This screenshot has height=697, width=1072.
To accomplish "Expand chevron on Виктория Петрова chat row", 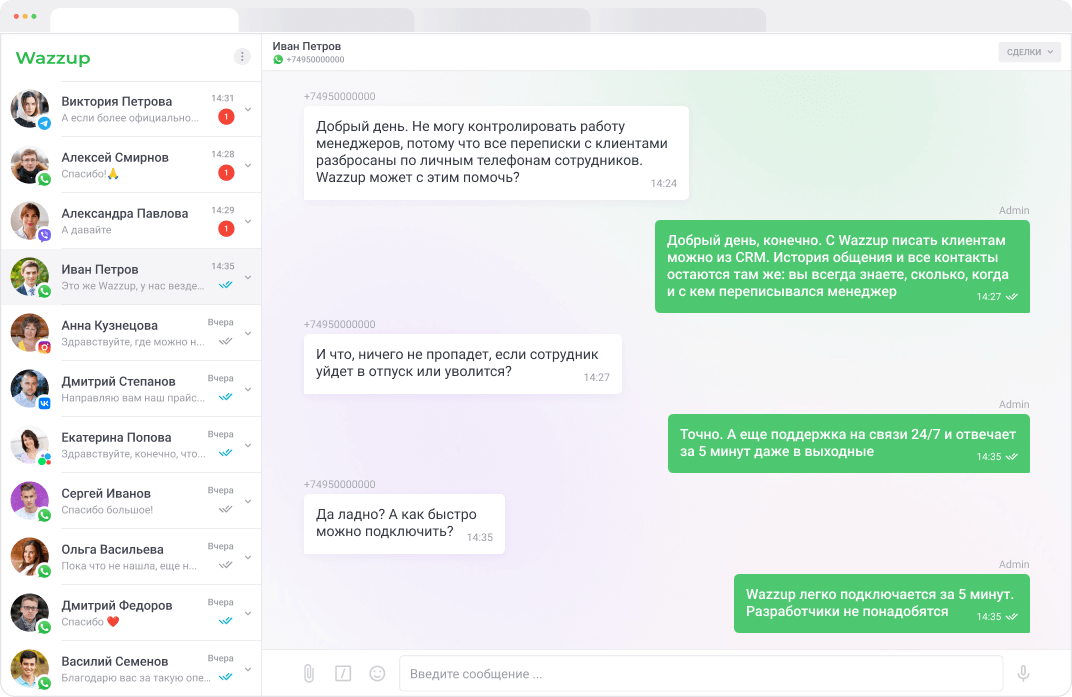I will [x=248, y=109].
